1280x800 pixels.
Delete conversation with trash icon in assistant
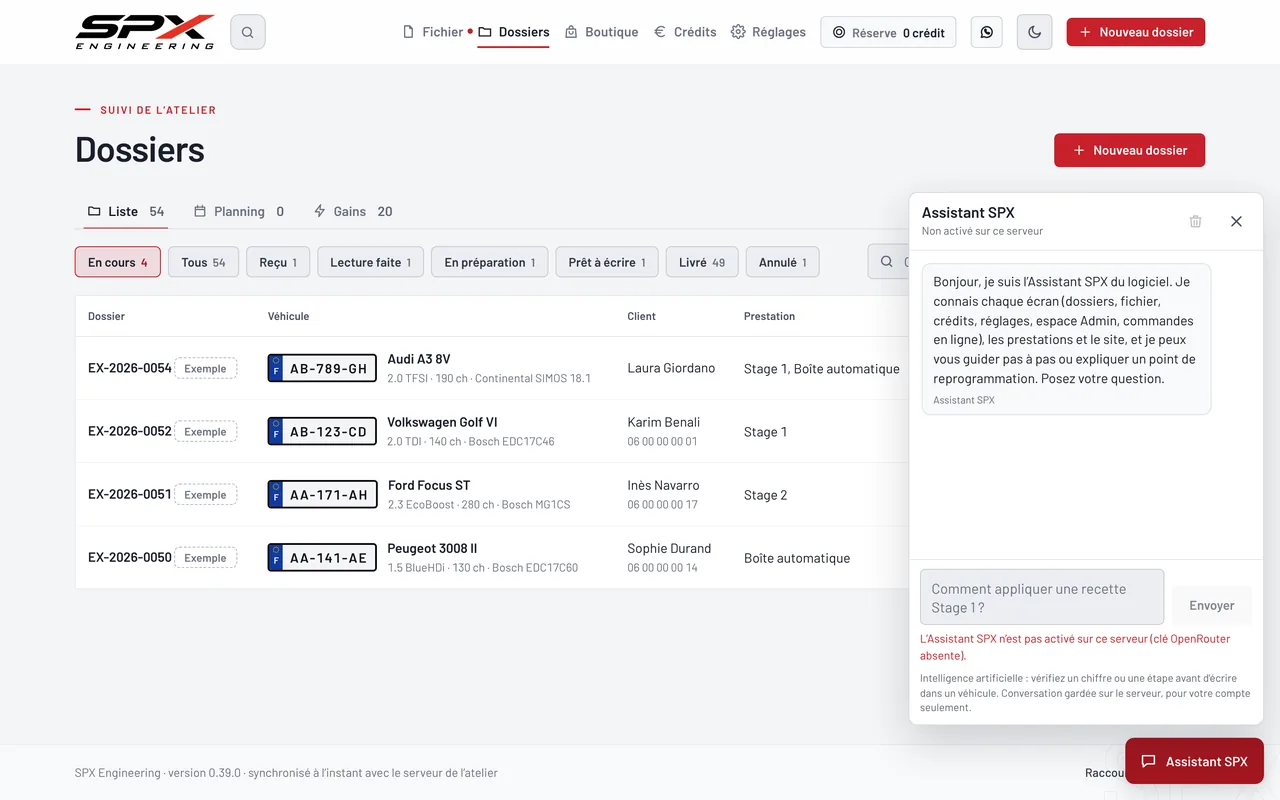coord(1195,221)
